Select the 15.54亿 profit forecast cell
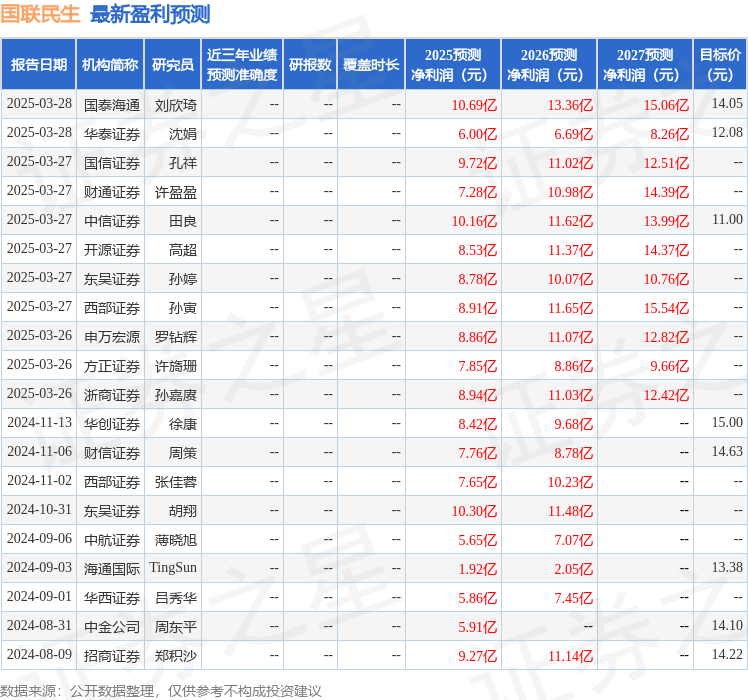This screenshot has width=748, height=700. pyautogui.click(x=667, y=308)
